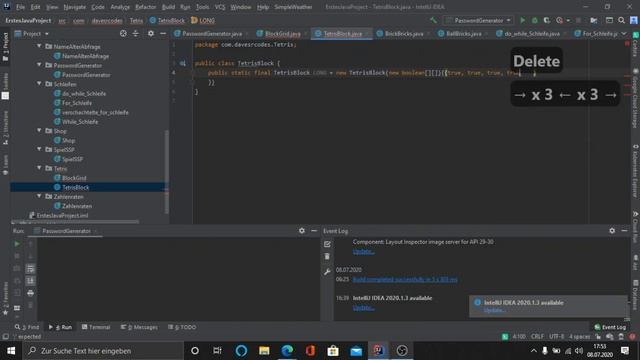Open the Search Everywhere magnifier icon
Screen dimensions: 640x360
click(622, 20)
